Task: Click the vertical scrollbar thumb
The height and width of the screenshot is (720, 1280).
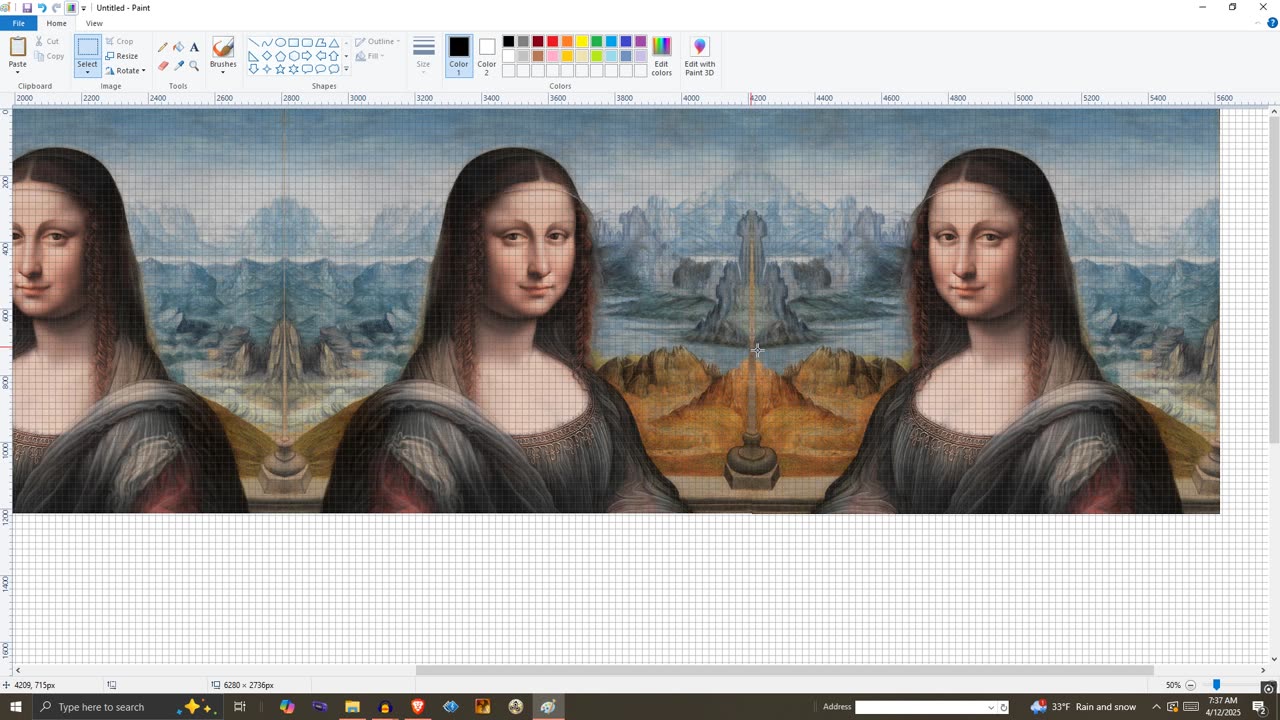Action: click(x=1273, y=282)
